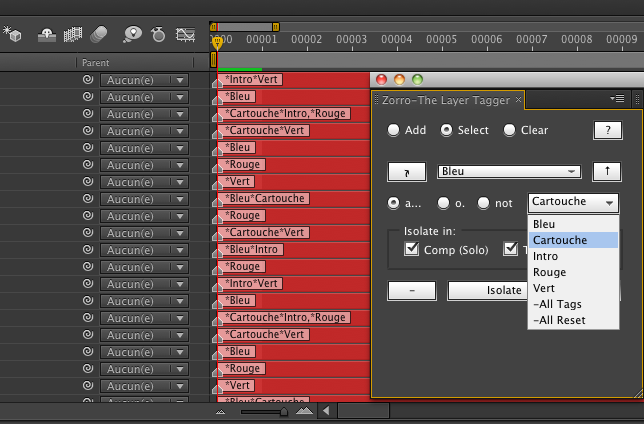644x424 pixels.
Task: Click the Brainstorm lightbulb icon
Action: pyautogui.click(x=132, y=34)
